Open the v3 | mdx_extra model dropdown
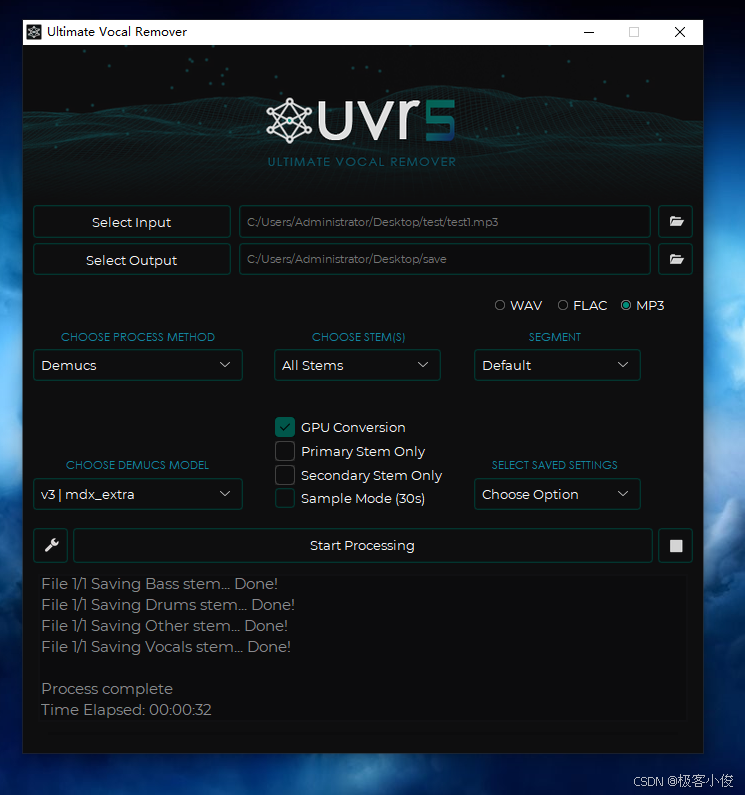 point(138,494)
